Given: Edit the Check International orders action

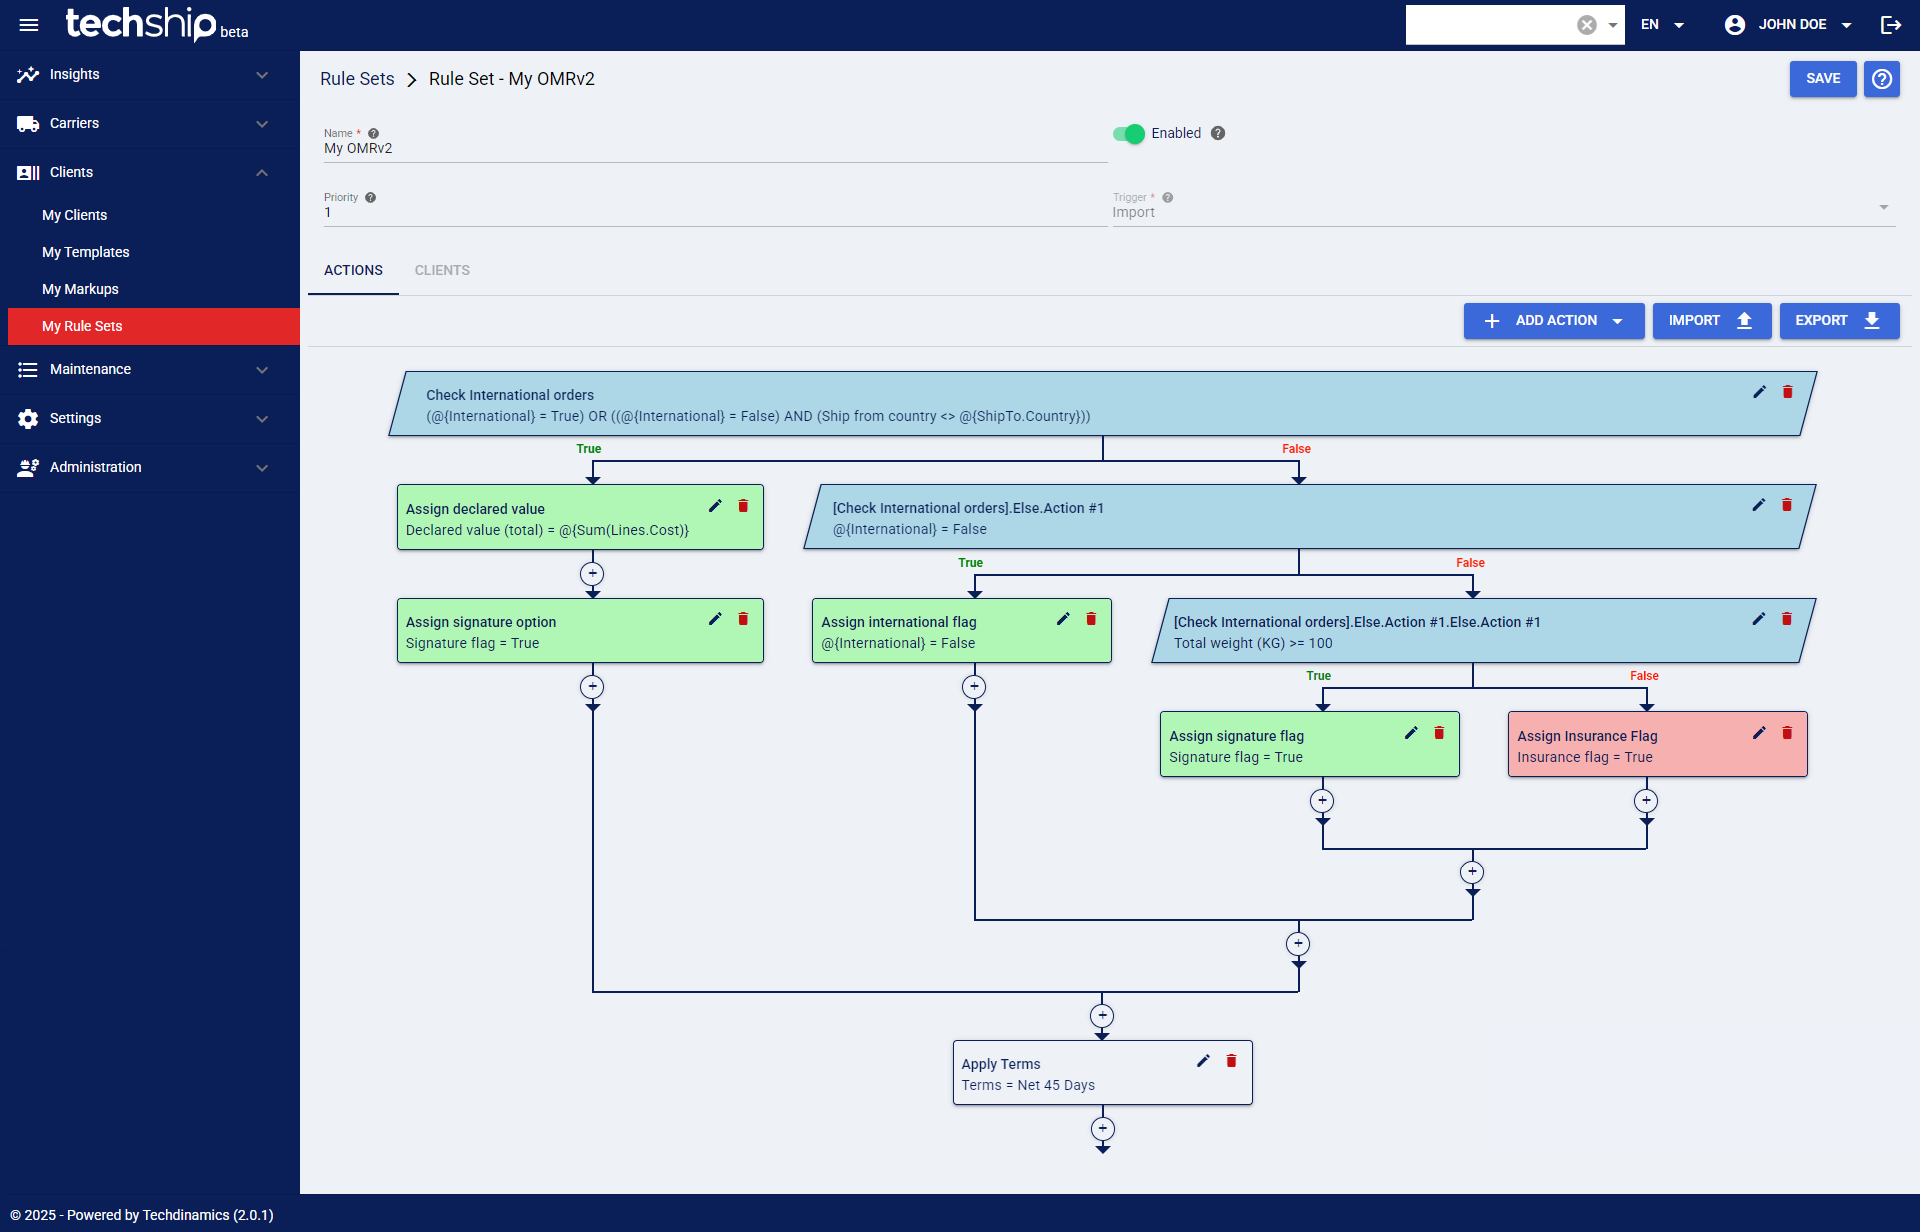Looking at the screenshot, I should [x=1759, y=392].
